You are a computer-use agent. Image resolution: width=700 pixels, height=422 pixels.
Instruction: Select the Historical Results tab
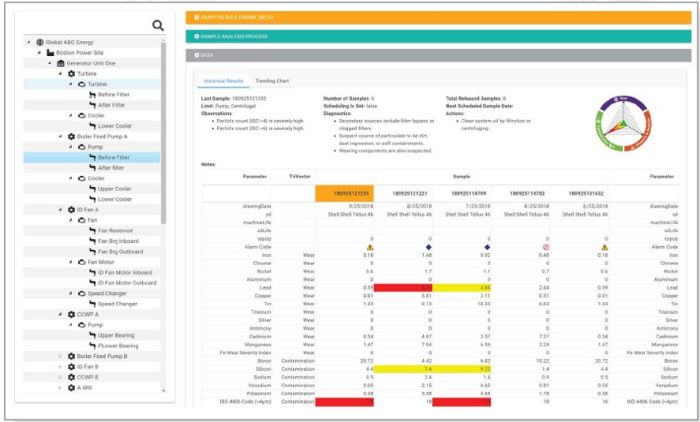pos(224,80)
